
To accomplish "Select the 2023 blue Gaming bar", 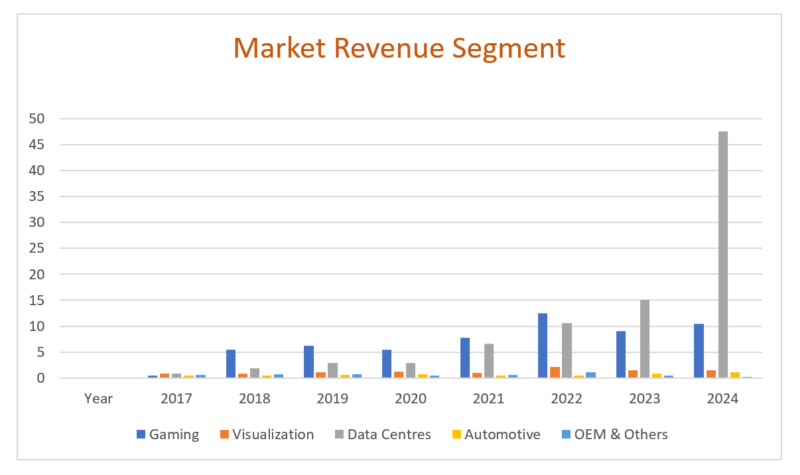I will (x=621, y=355).
